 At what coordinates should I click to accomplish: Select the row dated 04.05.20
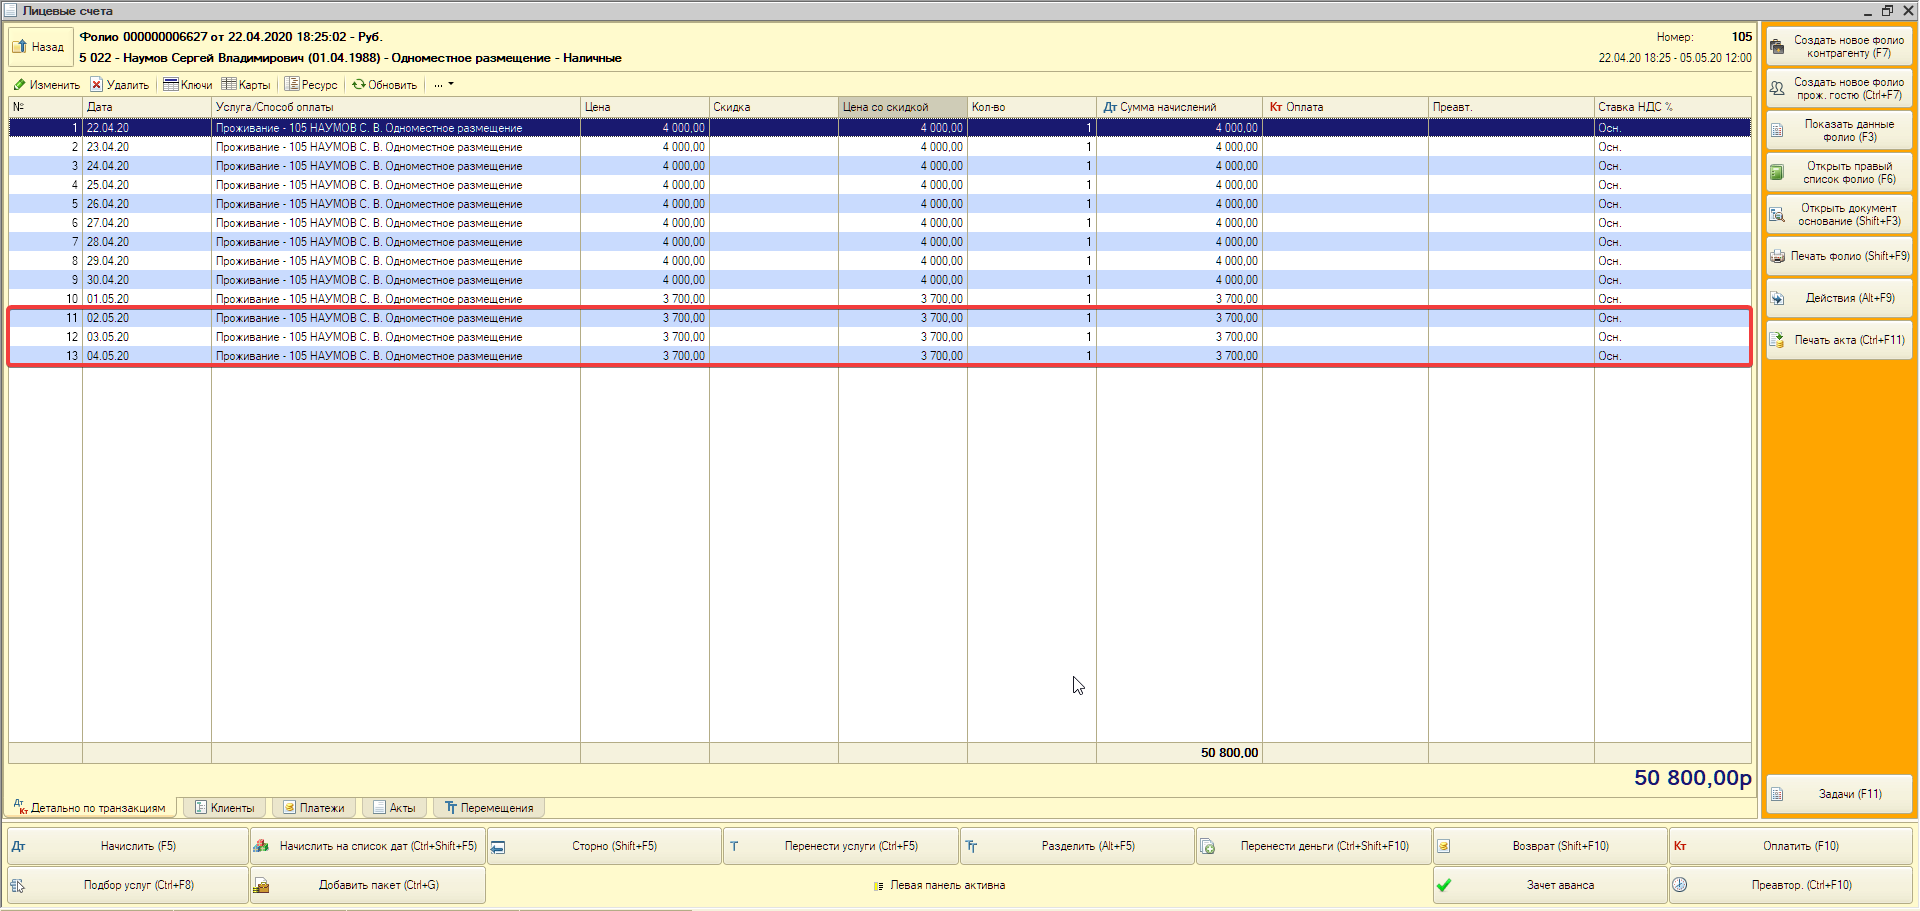tap(879, 356)
